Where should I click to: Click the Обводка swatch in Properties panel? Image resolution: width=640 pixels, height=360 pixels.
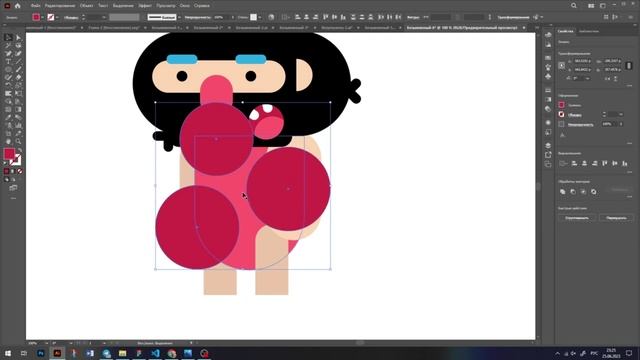(x=562, y=115)
